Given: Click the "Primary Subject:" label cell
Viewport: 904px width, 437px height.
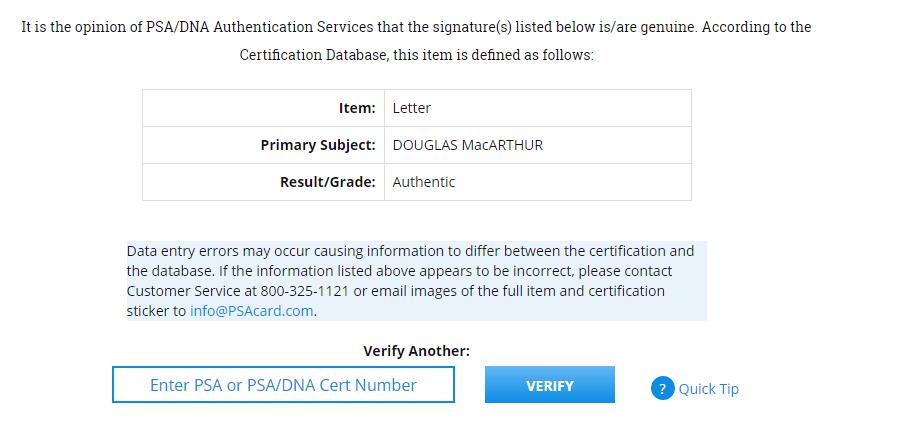Looking at the screenshot, I should pyautogui.click(x=318, y=145).
